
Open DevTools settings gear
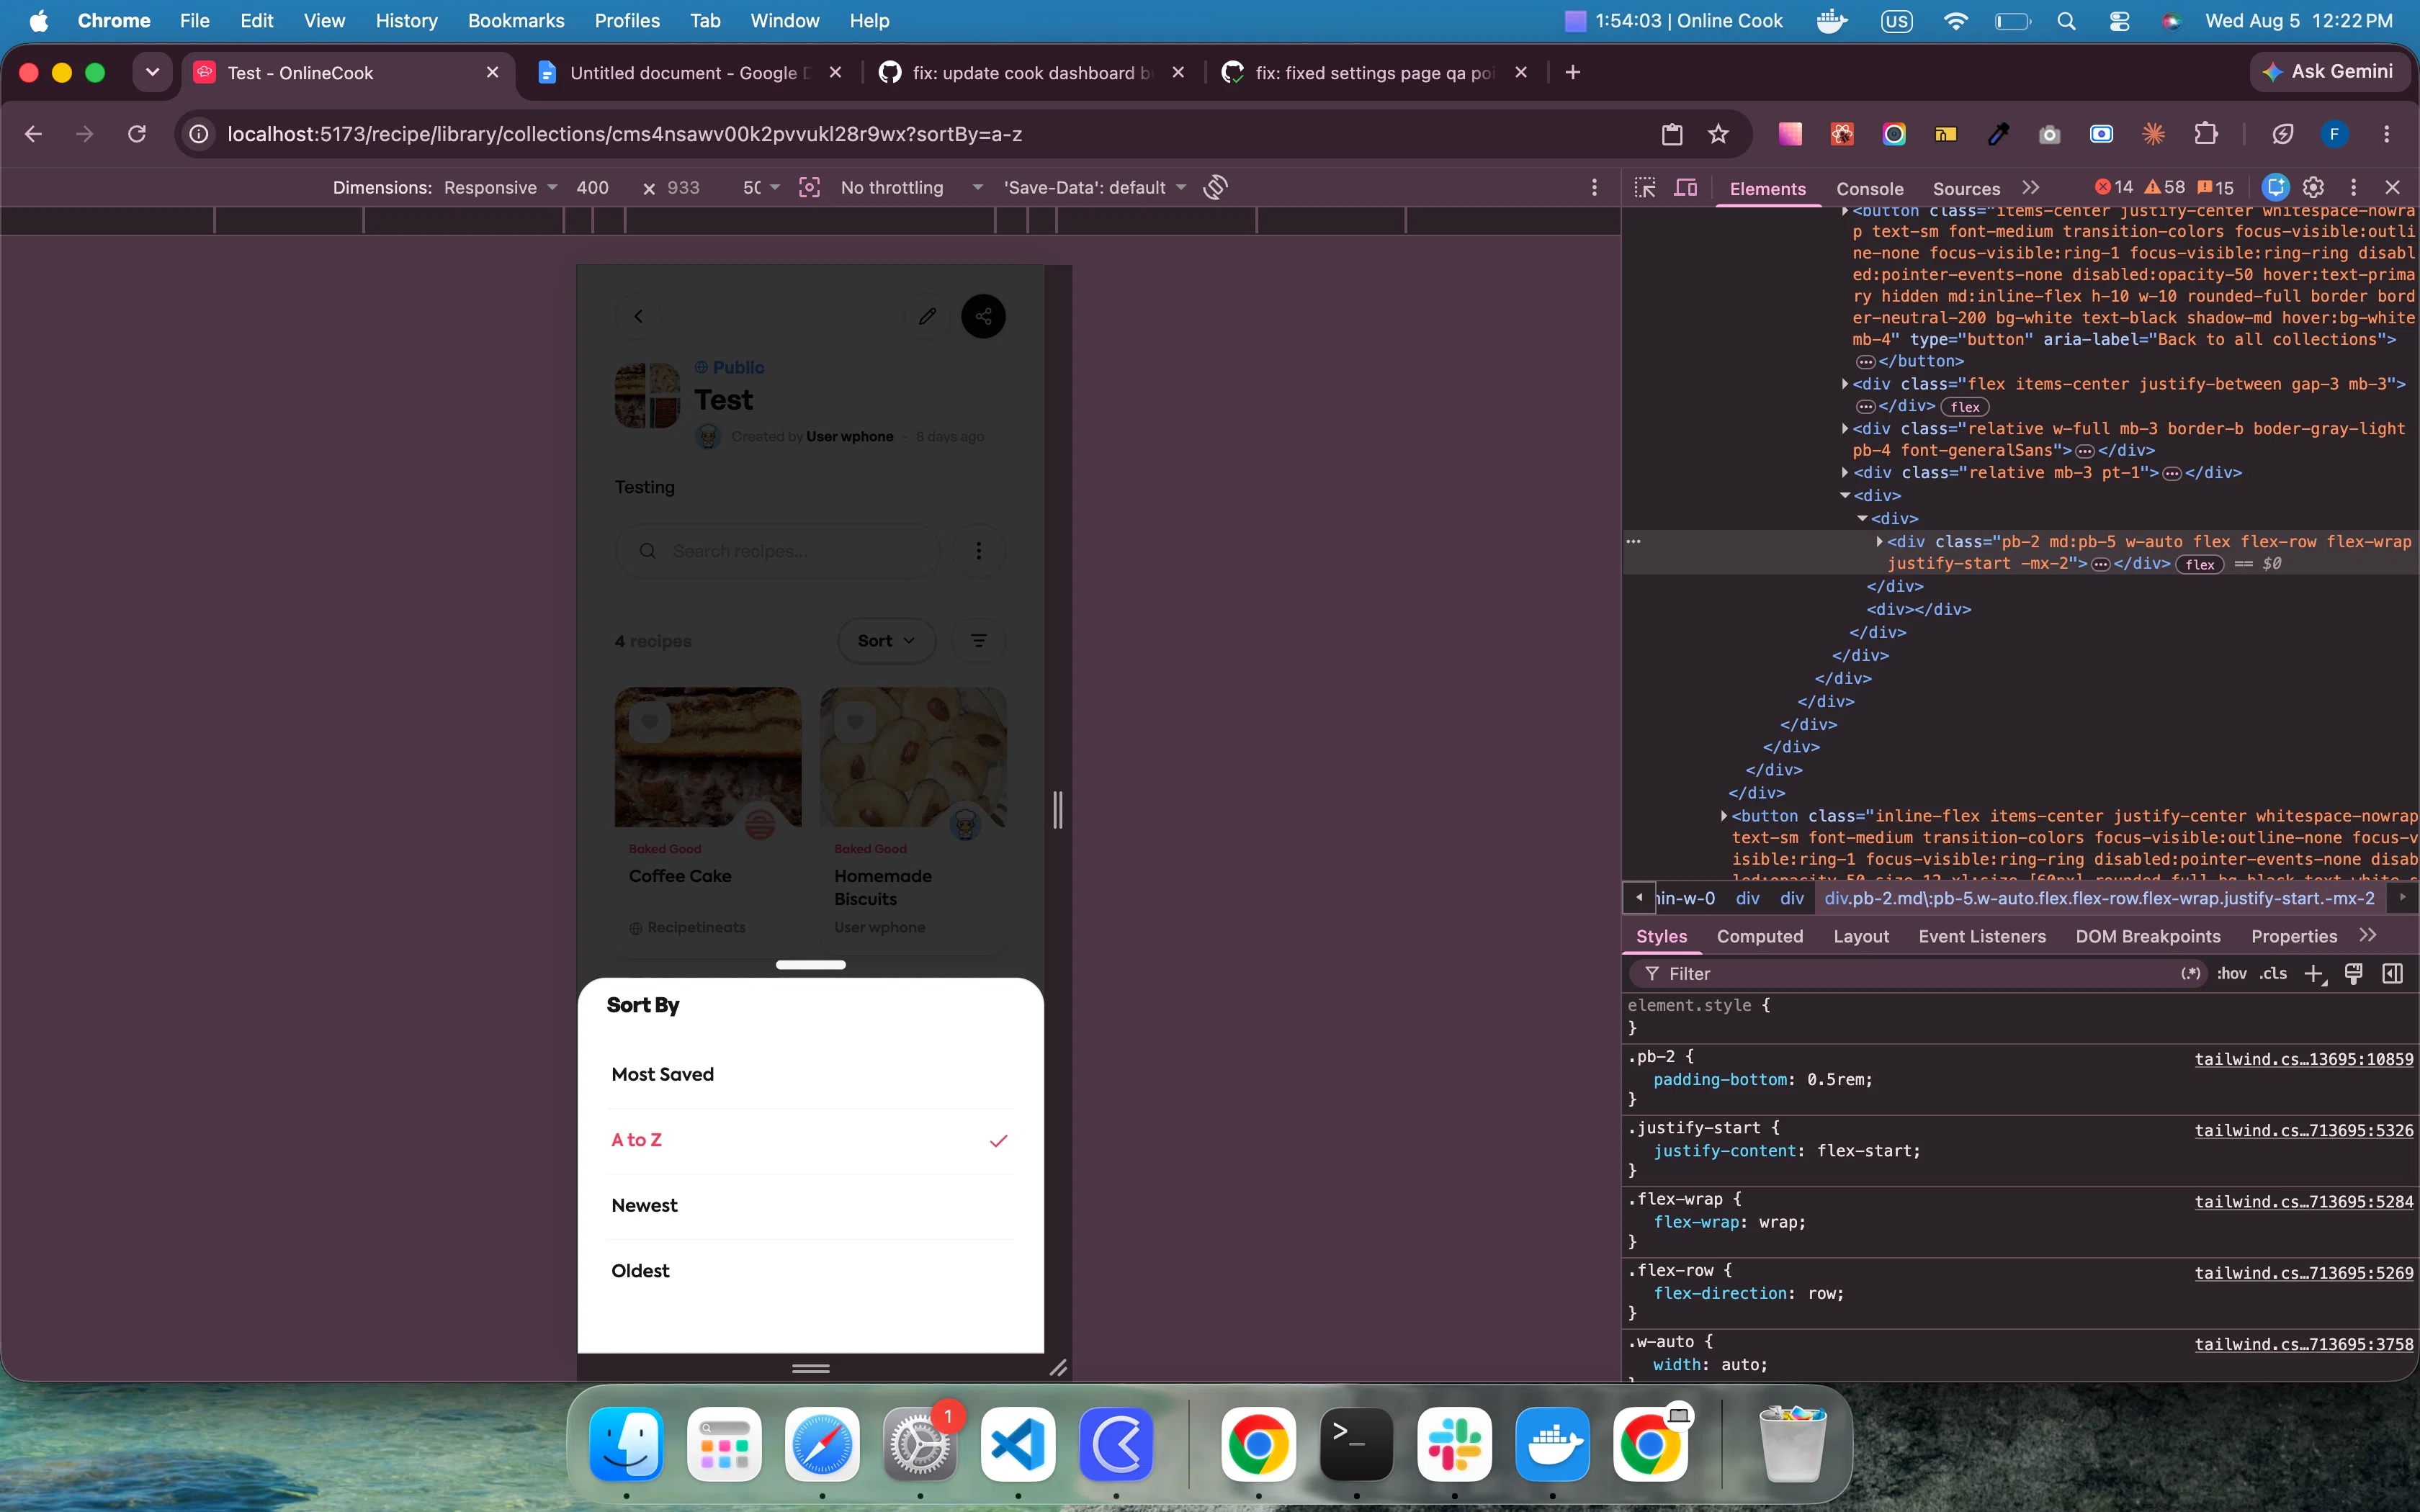tap(2313, 187)
